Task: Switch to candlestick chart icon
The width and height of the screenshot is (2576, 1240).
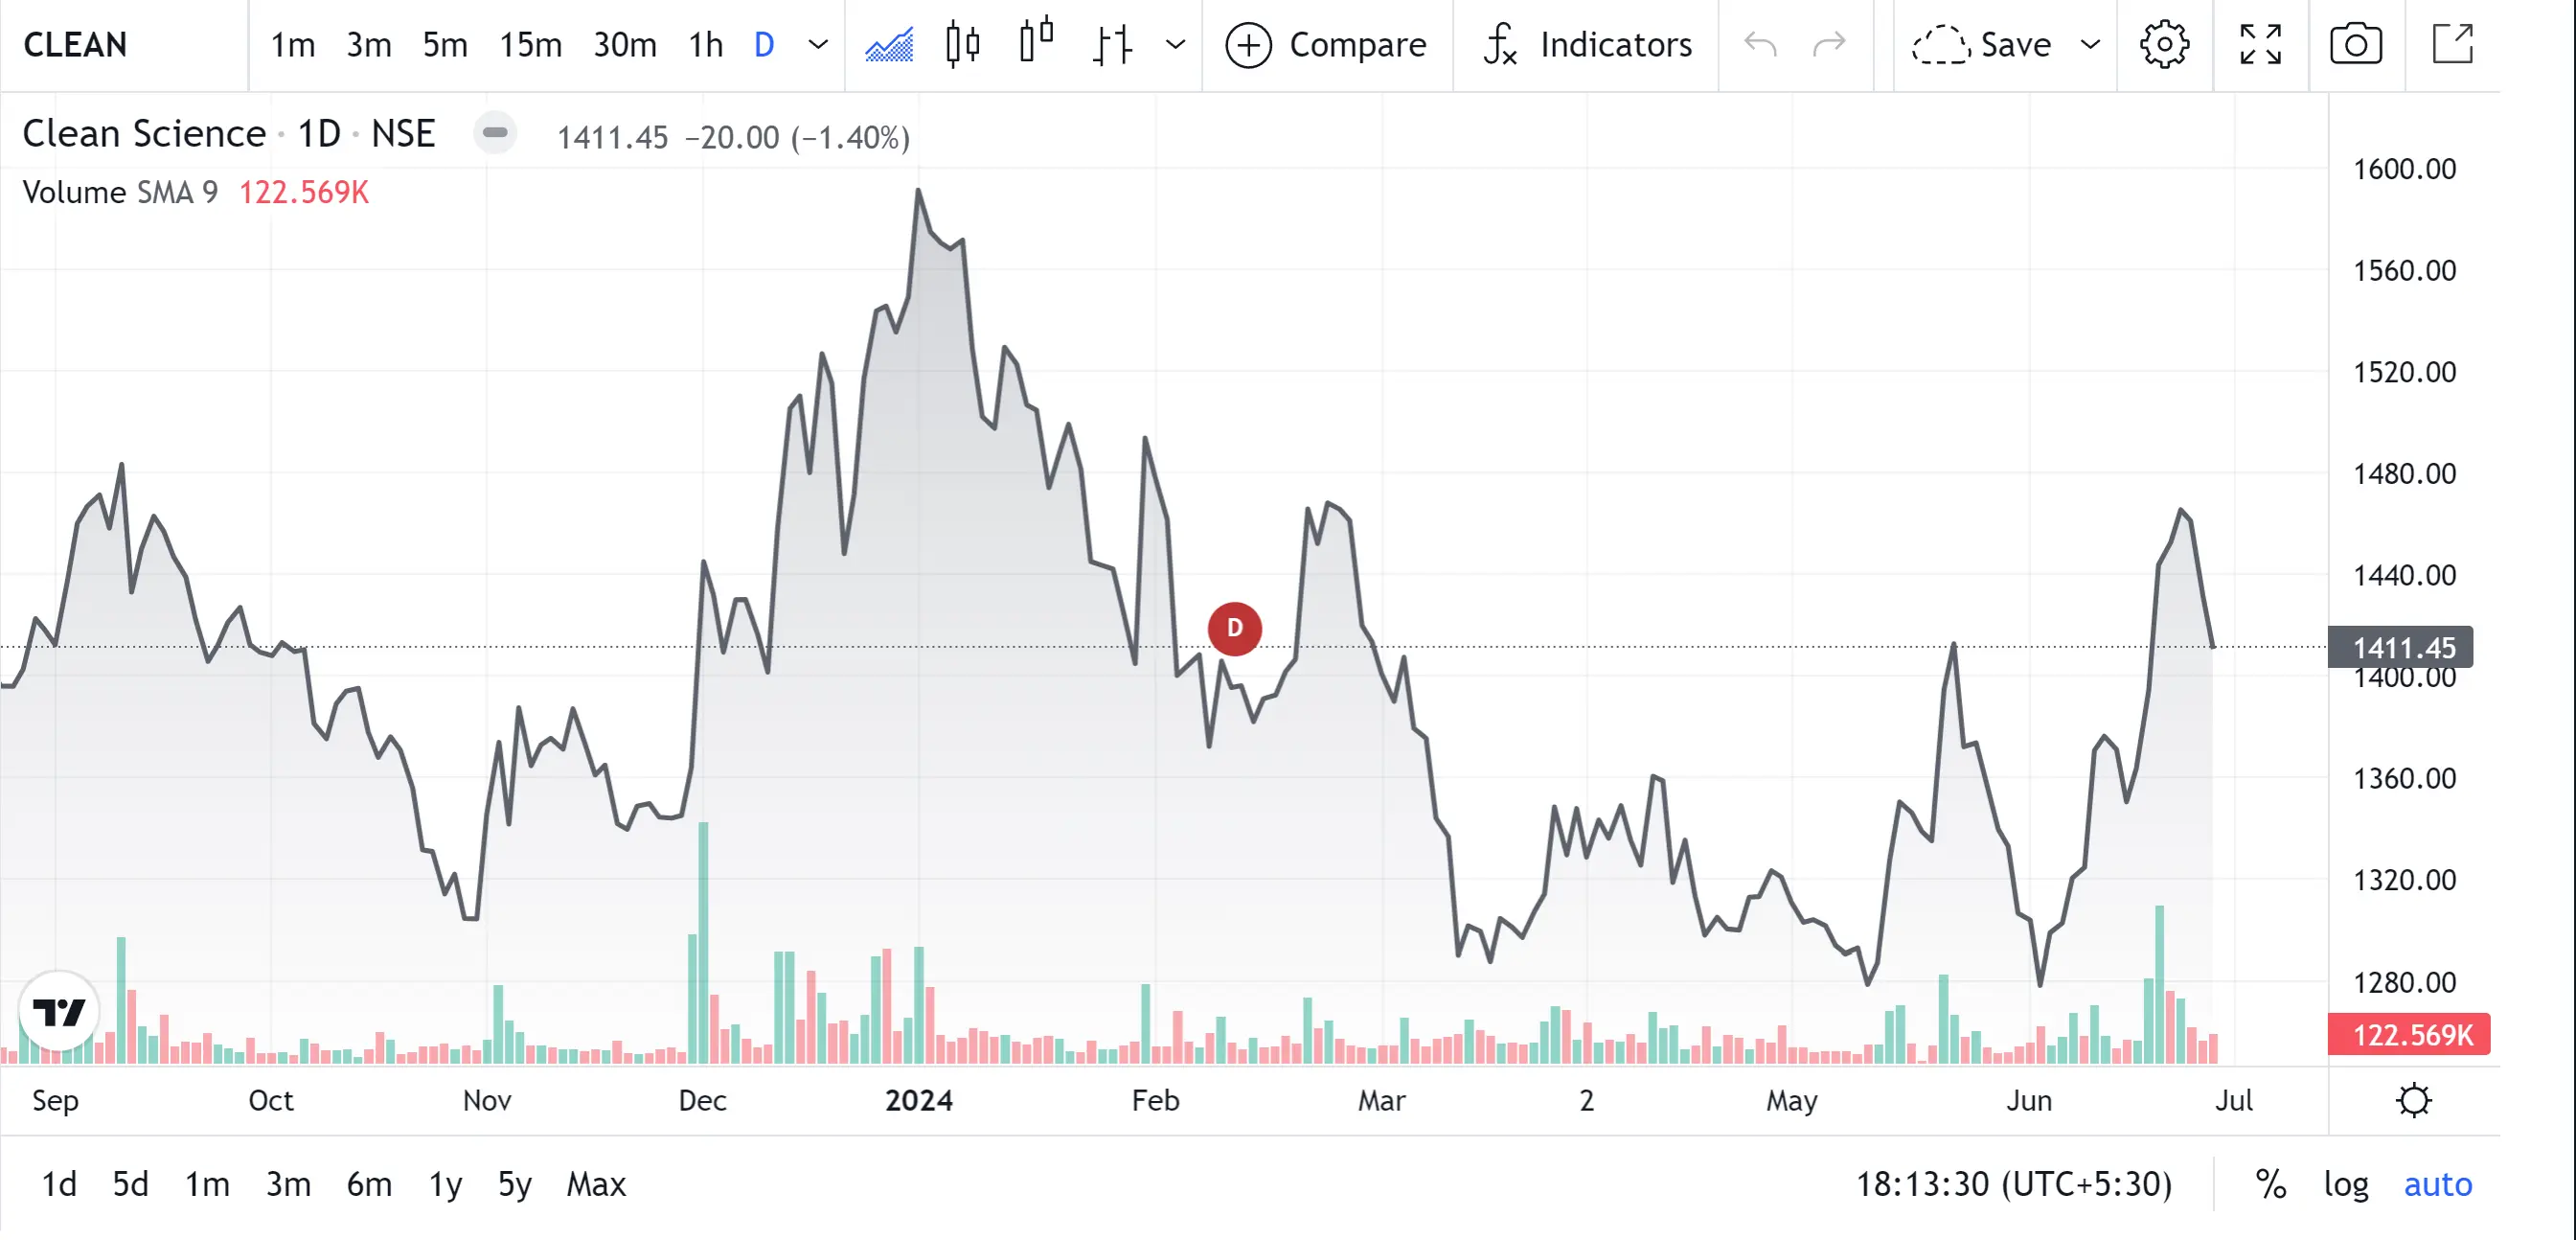Action: coord(962,45)
